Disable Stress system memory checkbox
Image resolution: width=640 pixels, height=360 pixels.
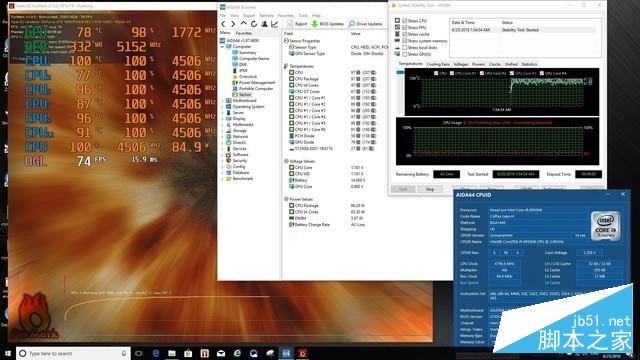pyautogui.click(x=404, y=41)
